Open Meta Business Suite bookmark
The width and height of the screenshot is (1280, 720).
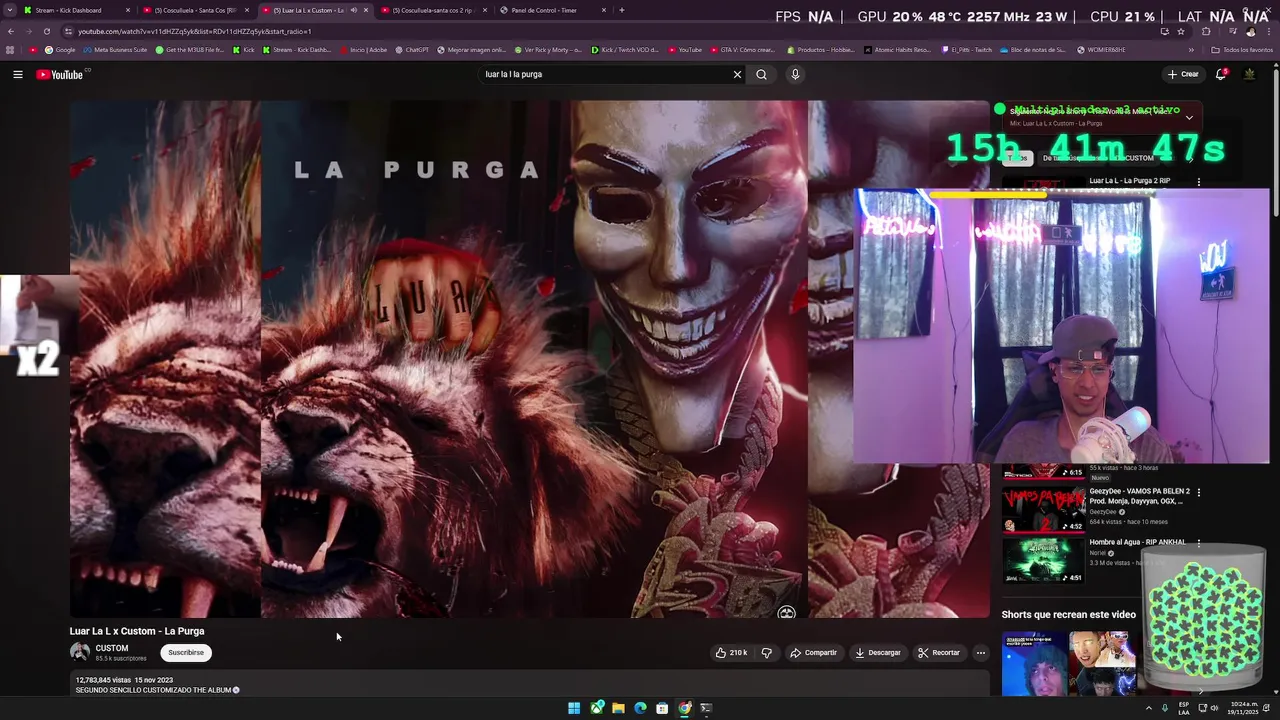click(x=115, y=50)
